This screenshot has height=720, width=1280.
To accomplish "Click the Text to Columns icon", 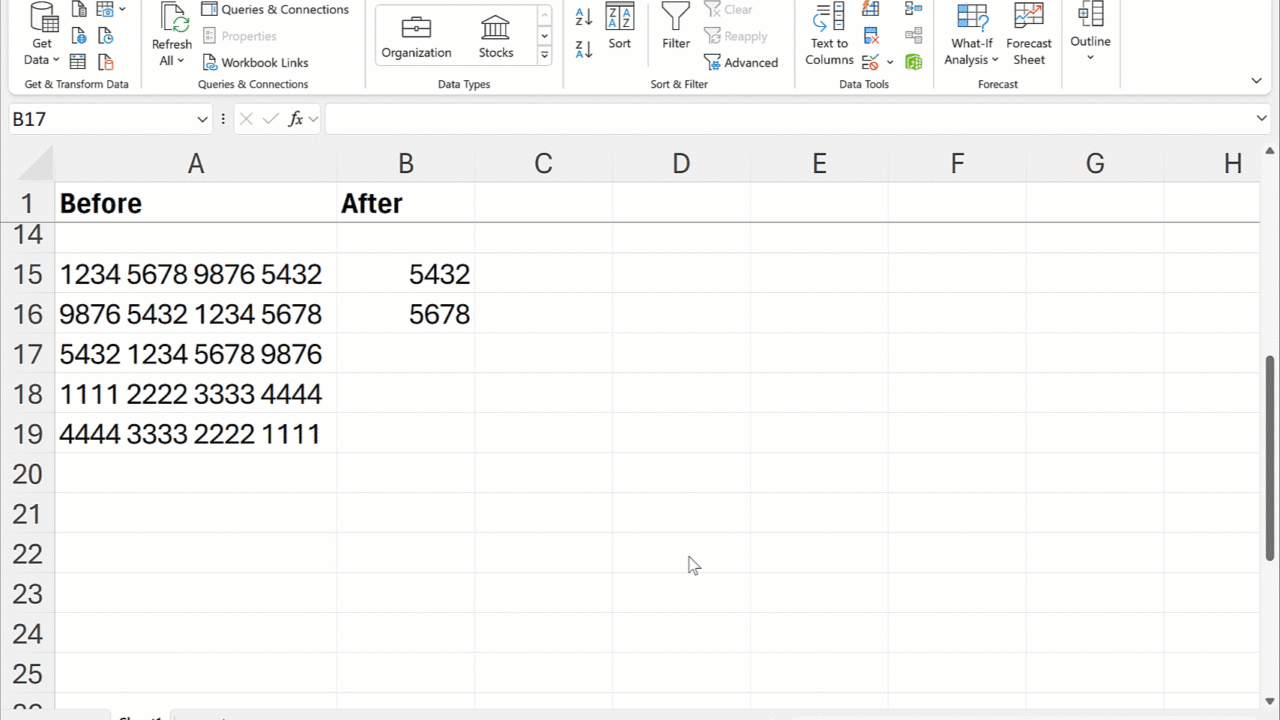I will pos(829,34).
